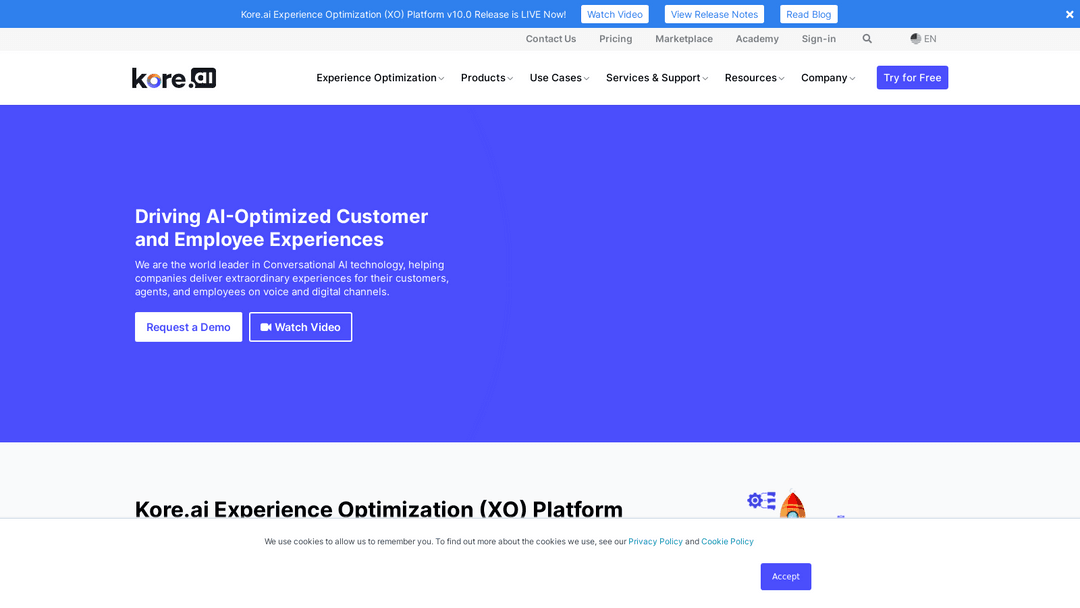Viewport: 1080px width, 608px height.
Task: Open the Pricing page
Action: 616,39
